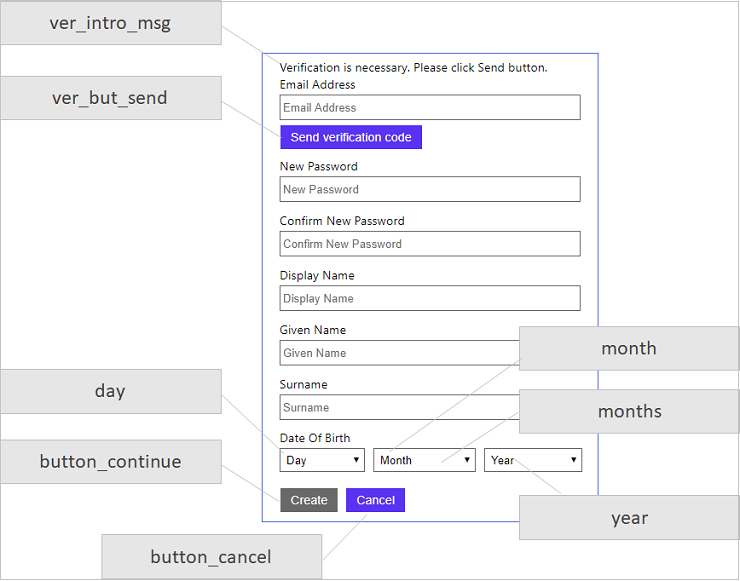This screenshot has height=581, width=740.
Task: Click the Send verification code button
Action: click(351, 137)
